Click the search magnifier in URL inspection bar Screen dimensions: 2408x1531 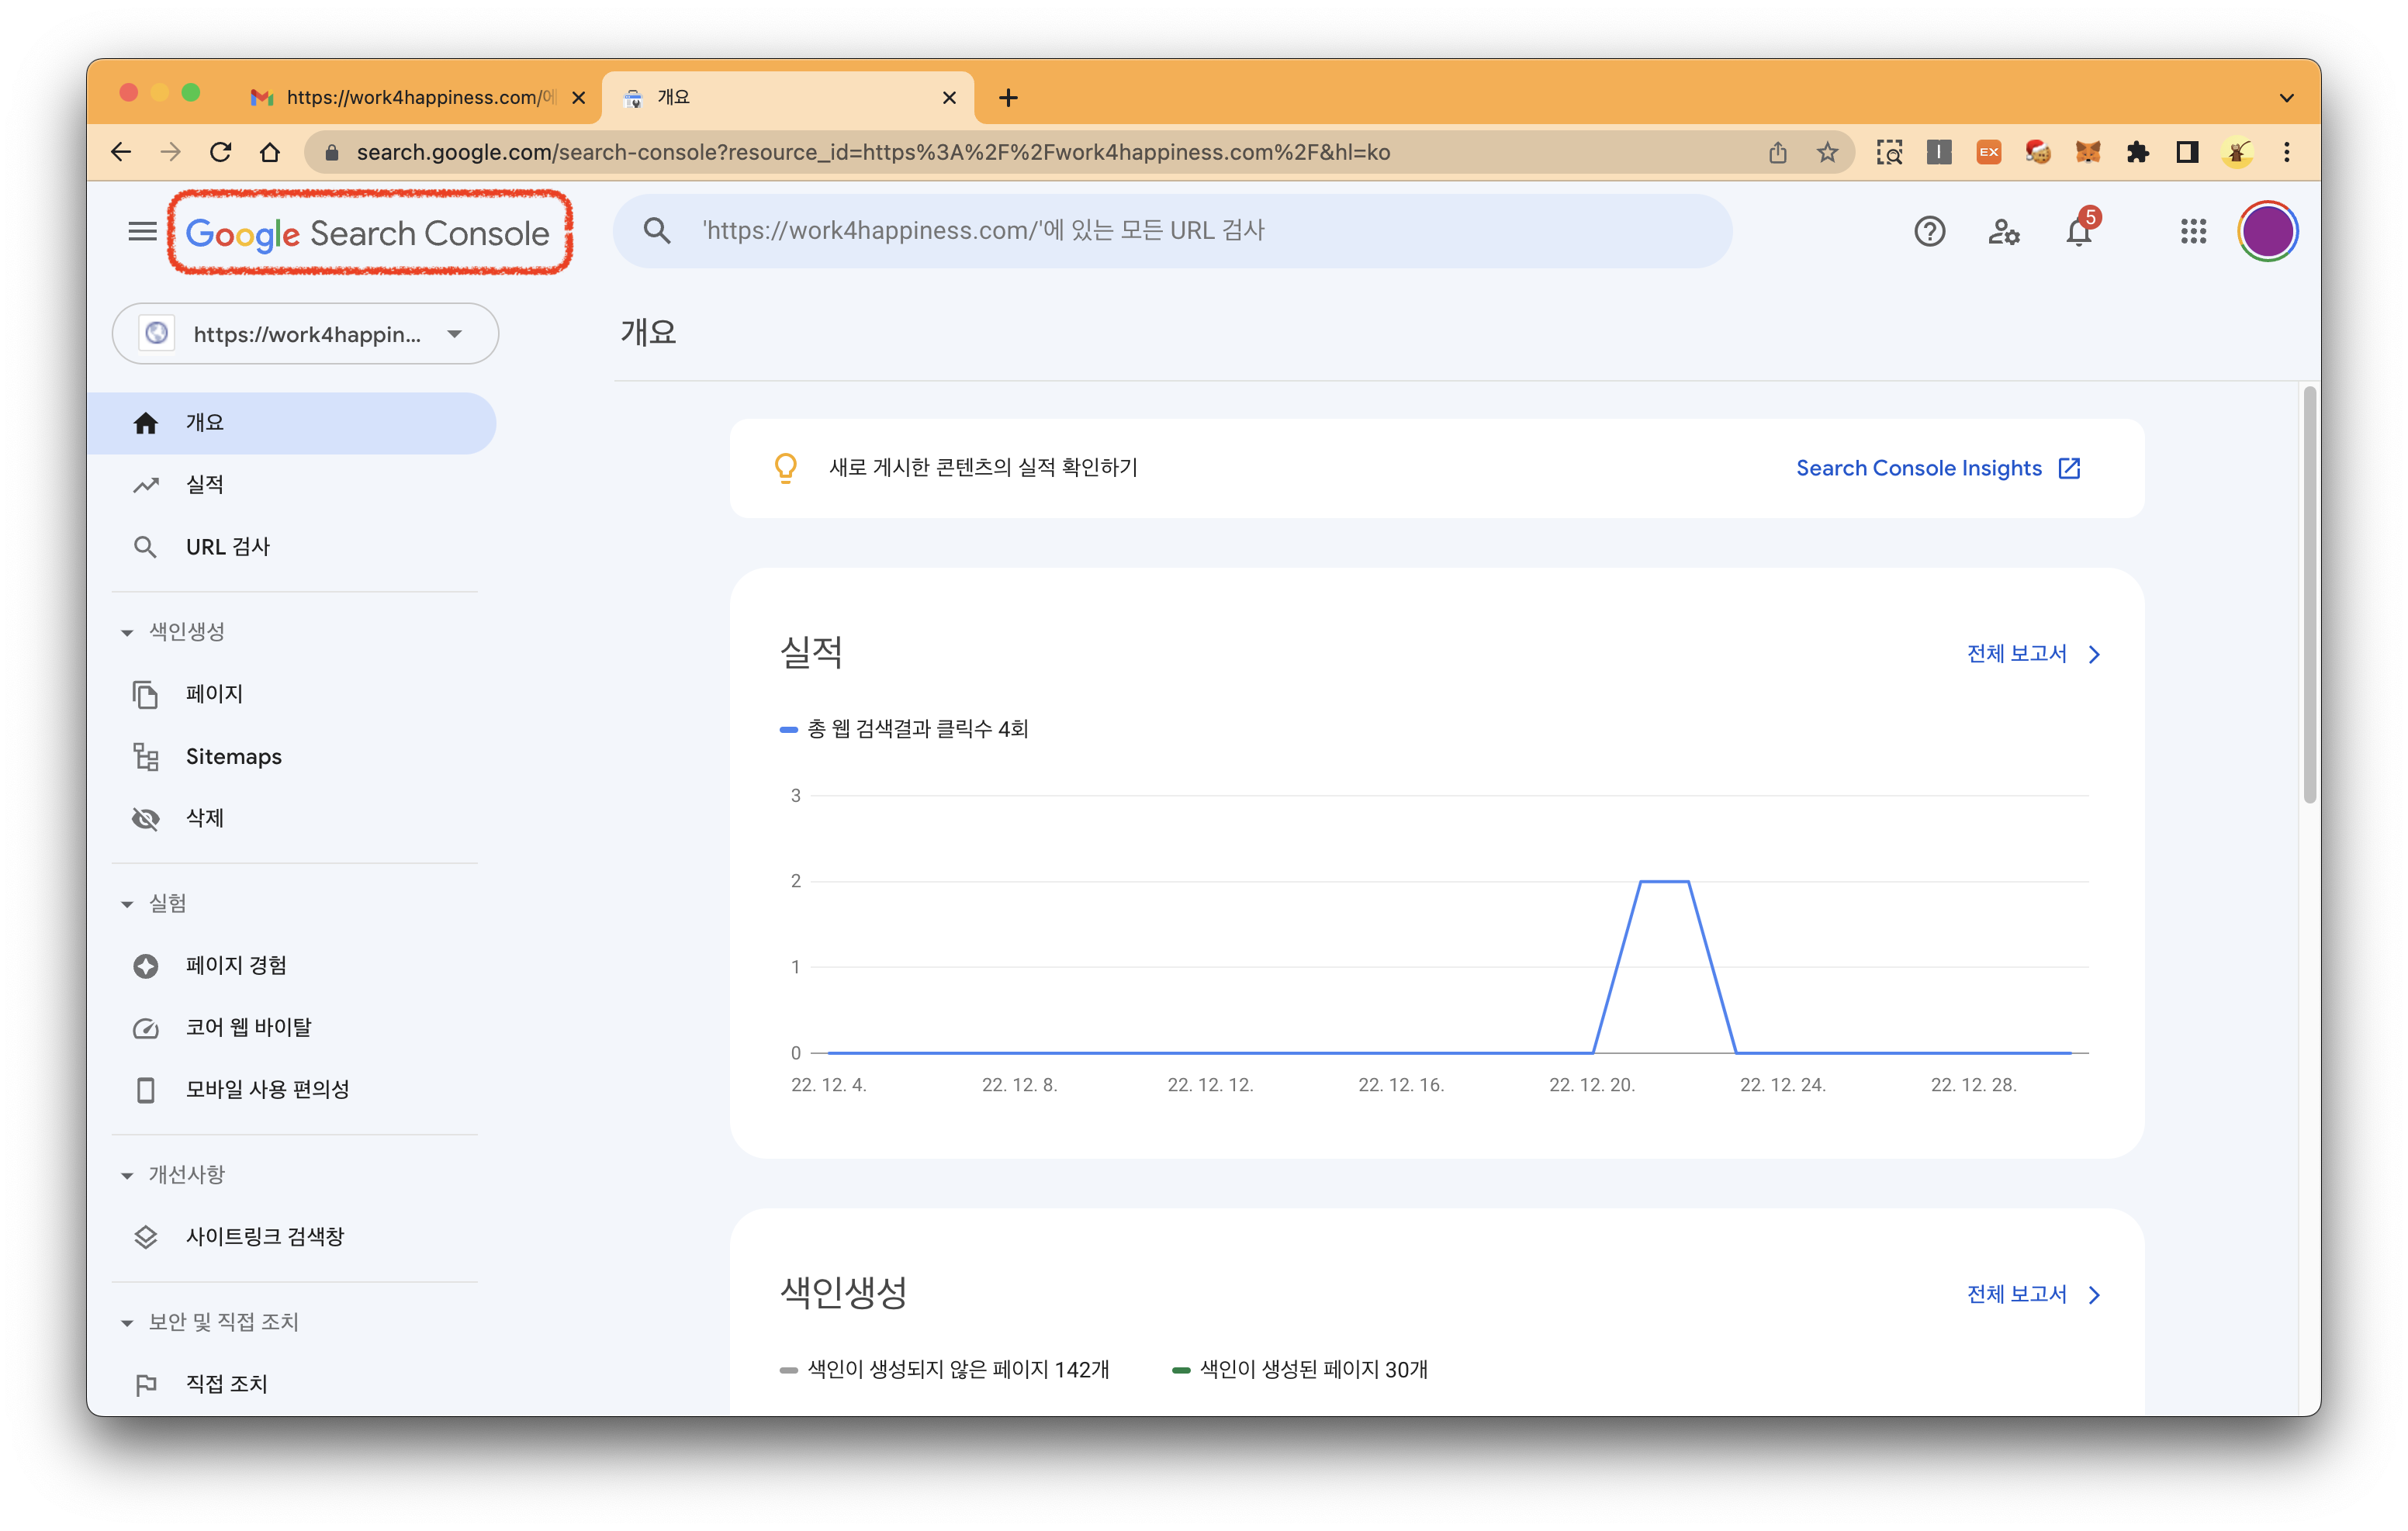coord(657,231)
